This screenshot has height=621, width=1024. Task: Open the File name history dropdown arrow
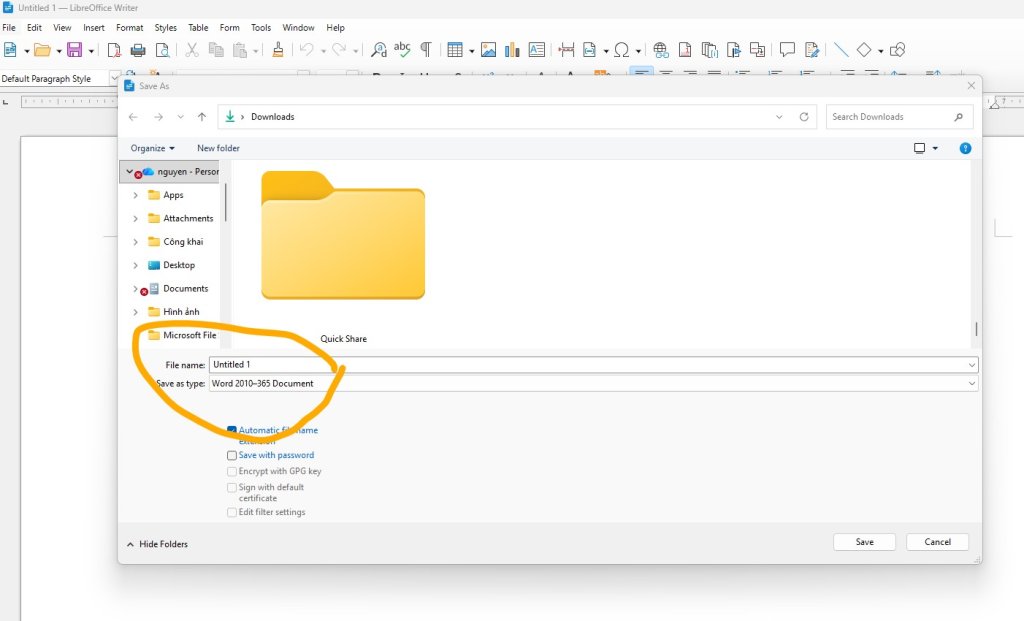(972, 365)
